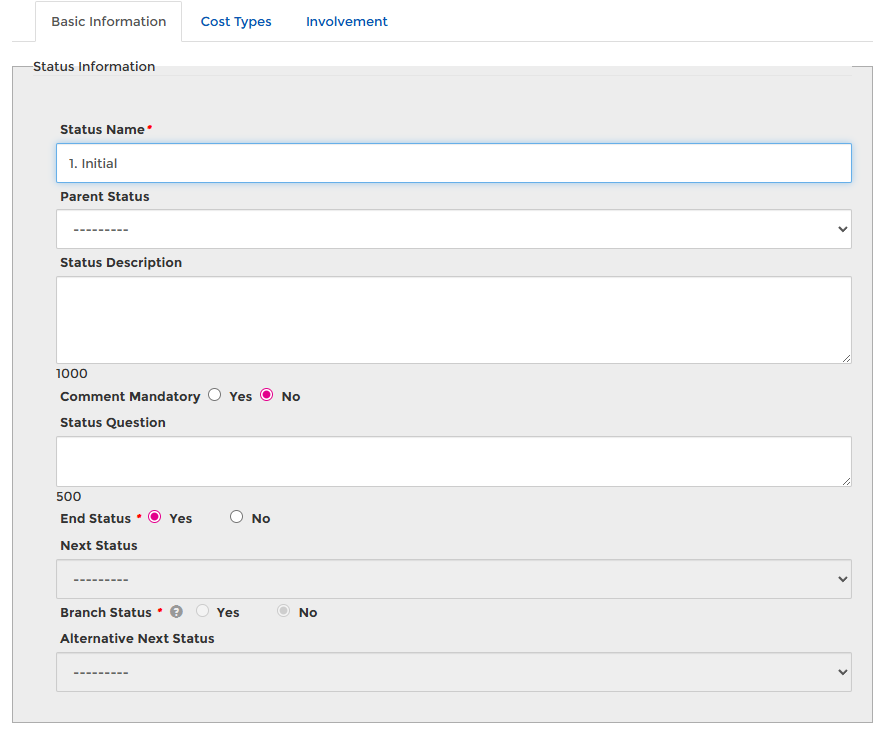Click inside the Status Question text area
881x731 pixels.
point(453,461)
